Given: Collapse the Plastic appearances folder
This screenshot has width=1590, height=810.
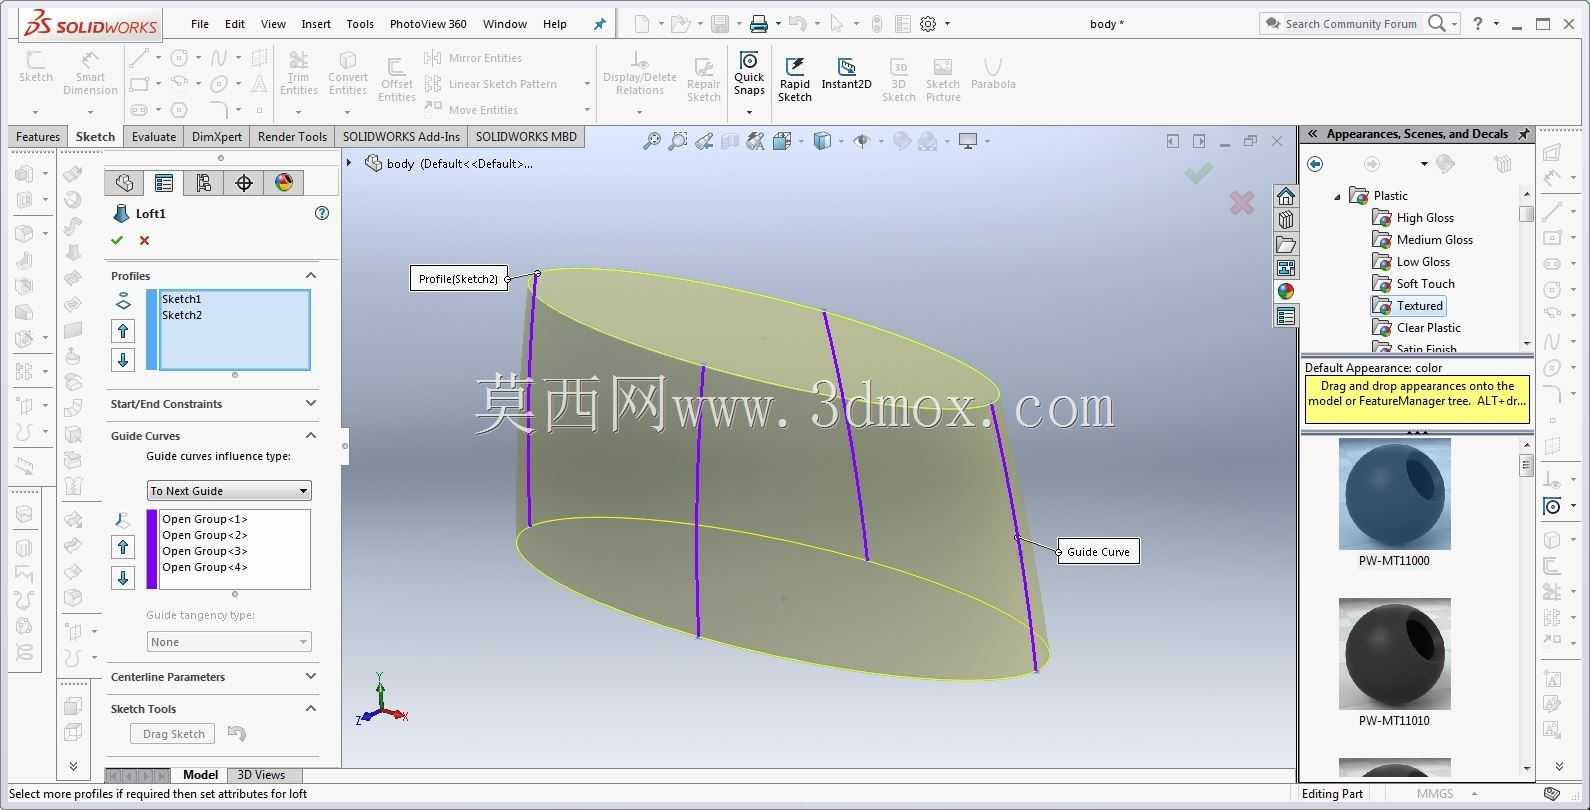Looking at the screenshot, I should coord(1338,197).
